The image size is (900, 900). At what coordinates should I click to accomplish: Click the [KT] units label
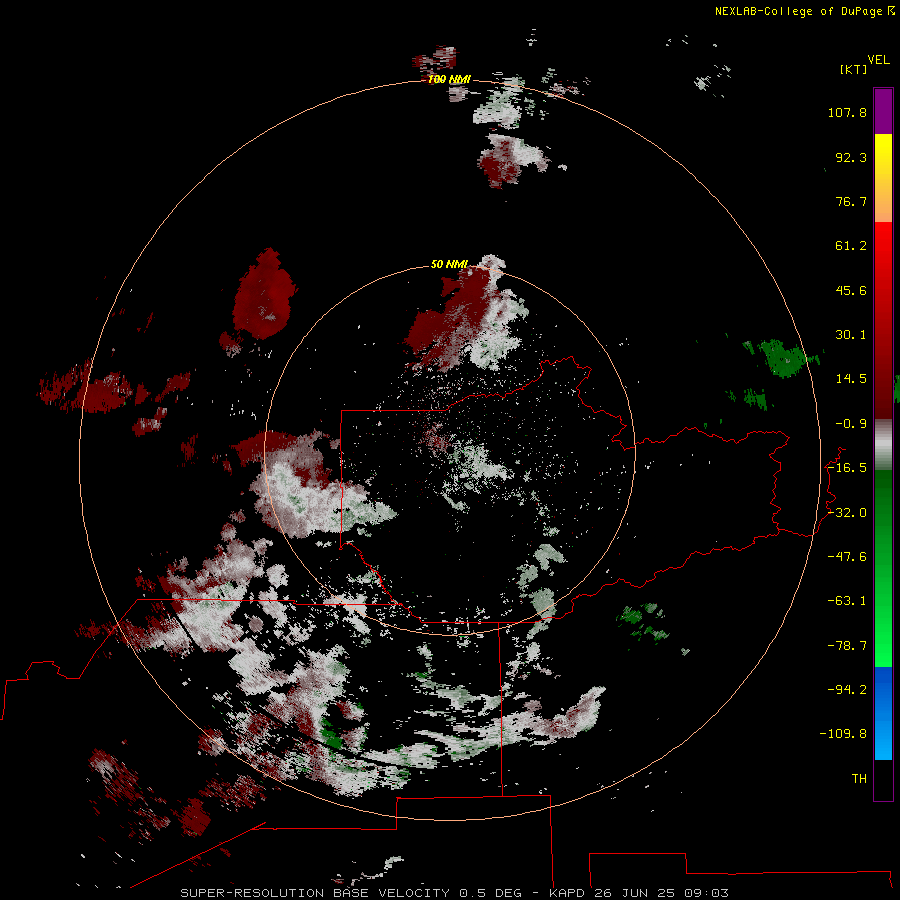pos(853,69)
